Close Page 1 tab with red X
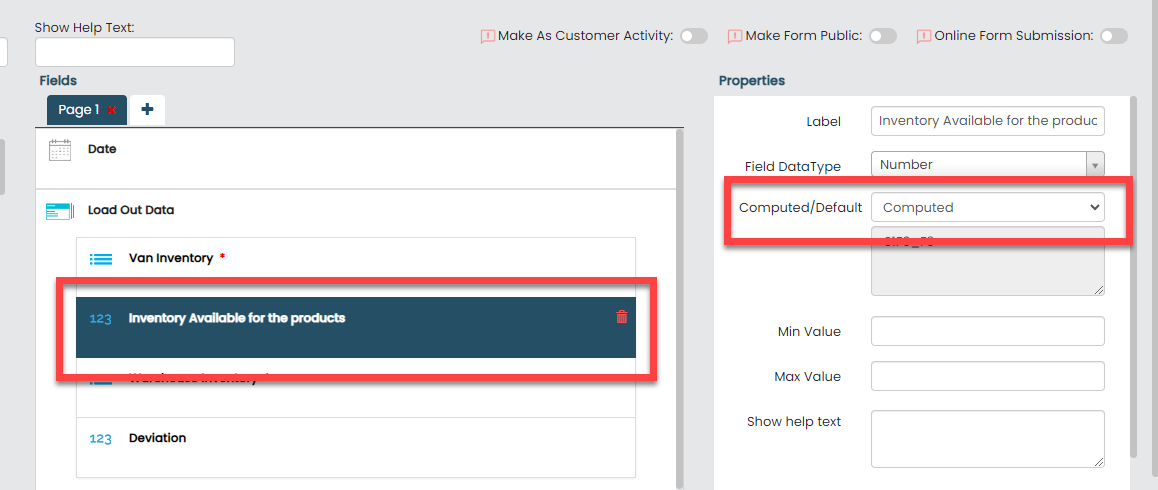 tap(112, 110)
